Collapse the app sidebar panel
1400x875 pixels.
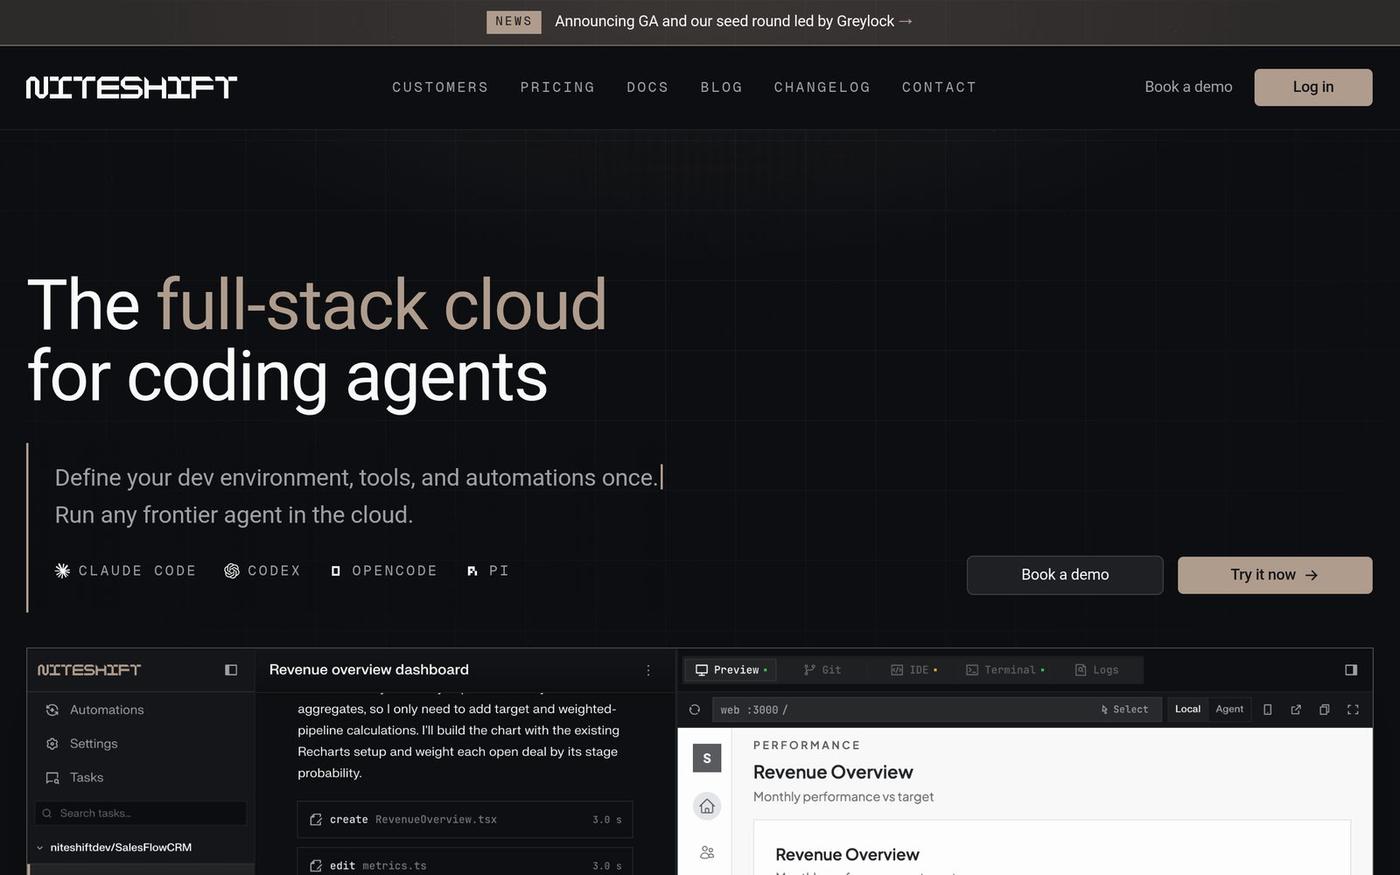click(x=231, y=670)
